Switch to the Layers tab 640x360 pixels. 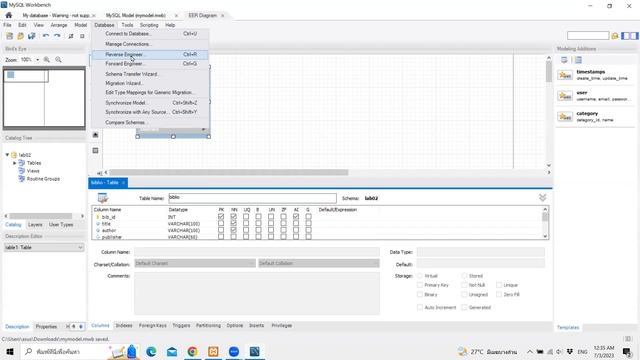35,224
